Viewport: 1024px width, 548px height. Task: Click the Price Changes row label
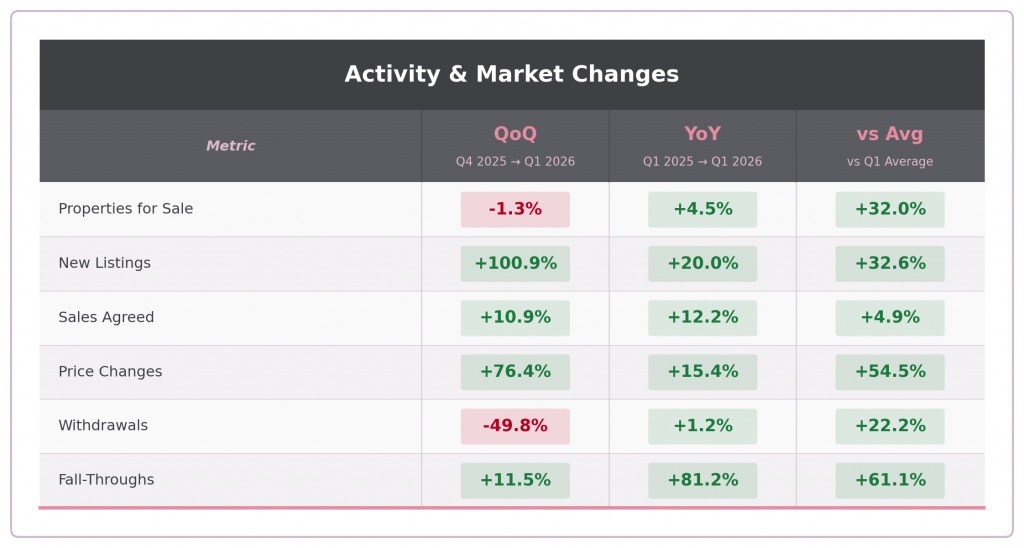pyautogui.click(x=110, y=371)
